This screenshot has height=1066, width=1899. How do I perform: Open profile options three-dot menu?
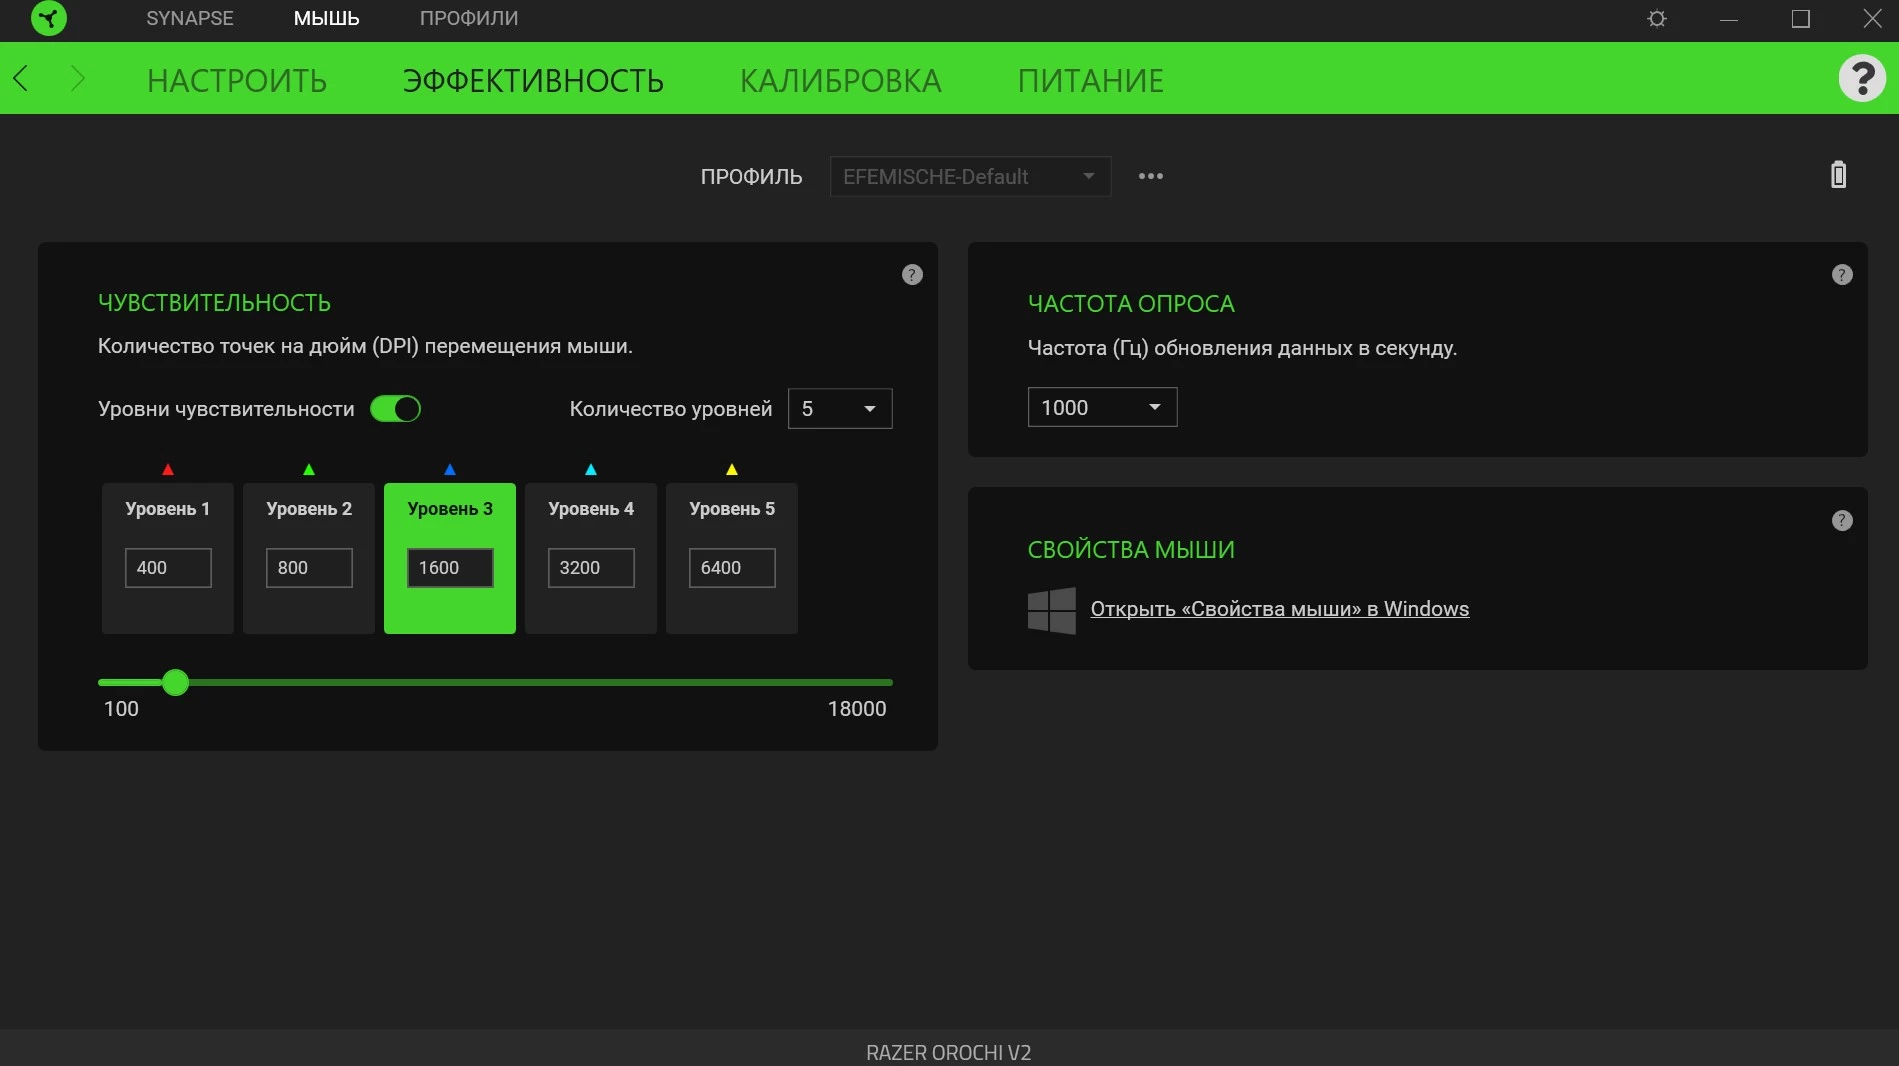click(1151, 176)
